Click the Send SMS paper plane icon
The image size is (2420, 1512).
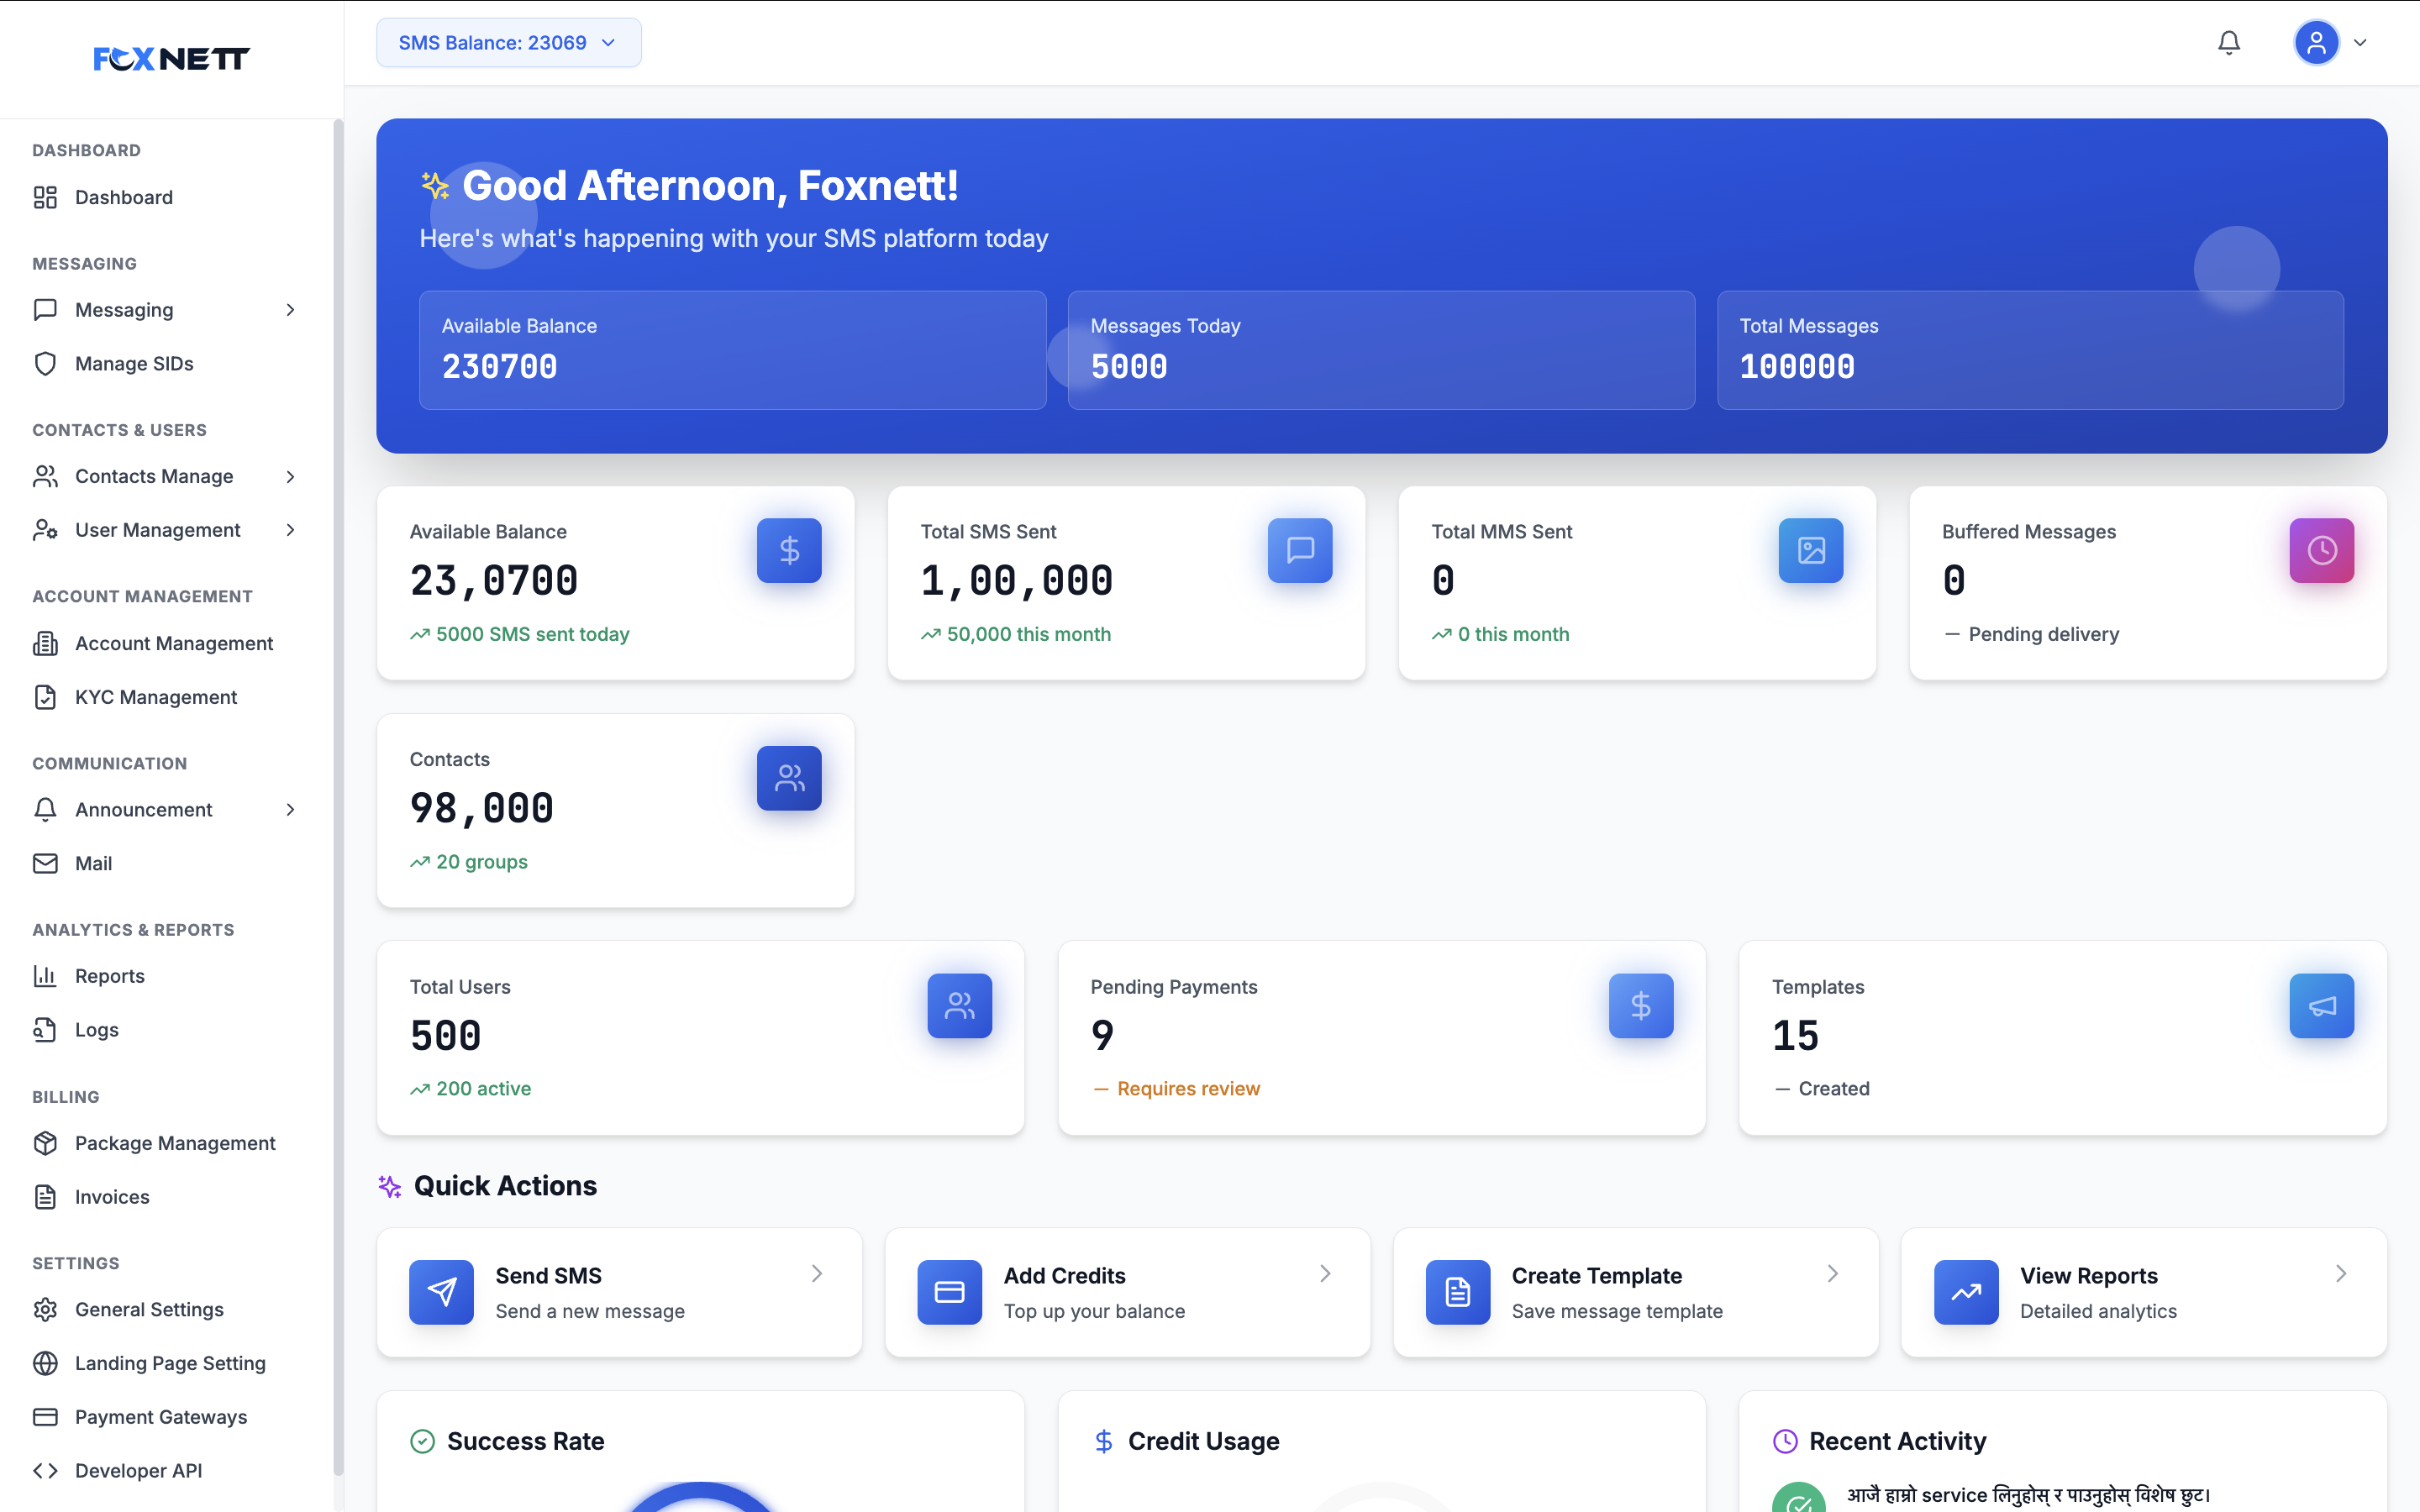coord(440,1292)
